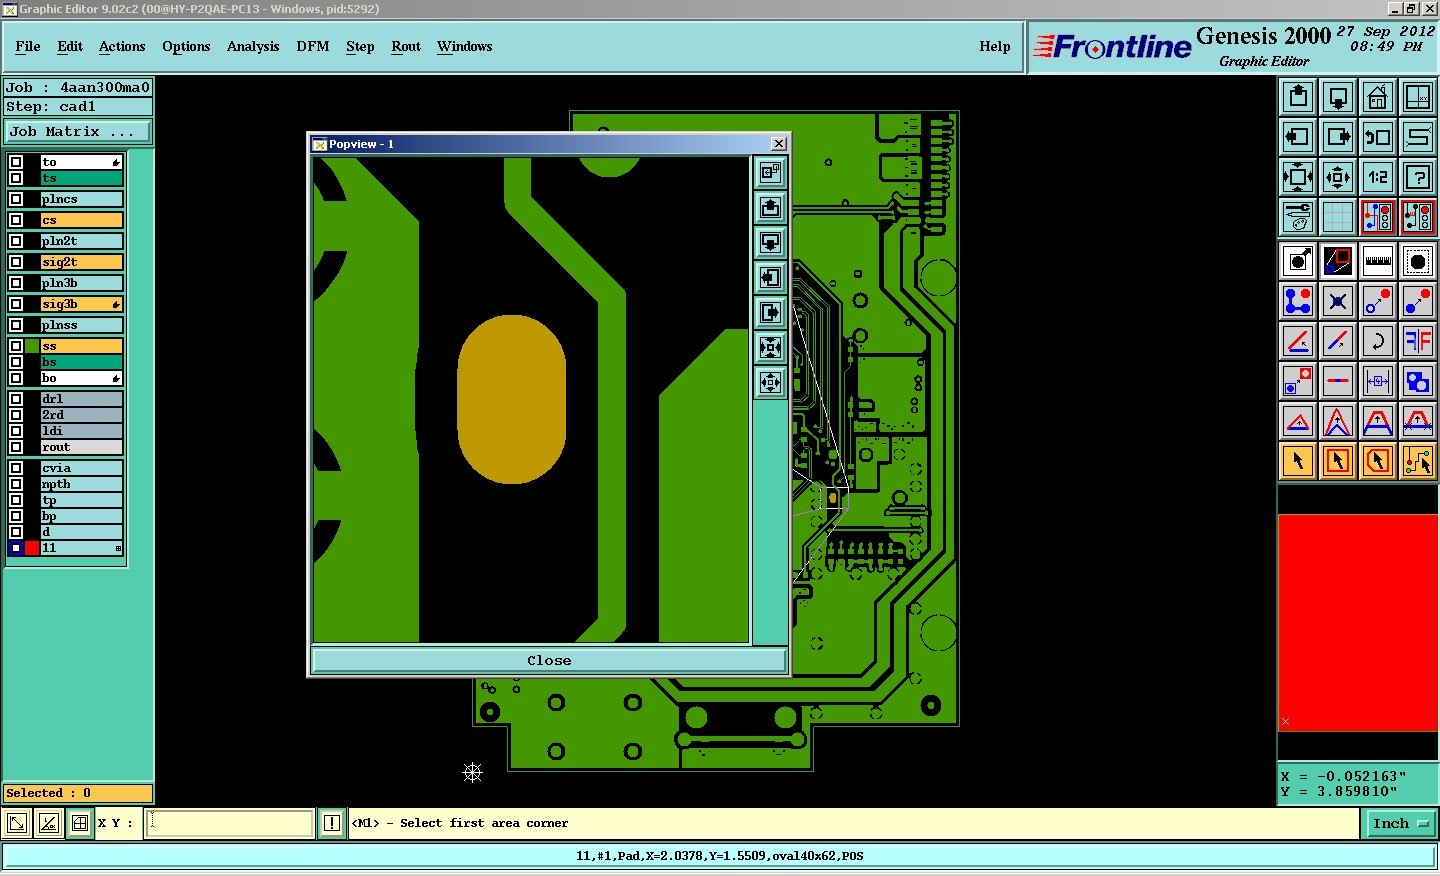Click the Windows menu item

tap(465, 47)
